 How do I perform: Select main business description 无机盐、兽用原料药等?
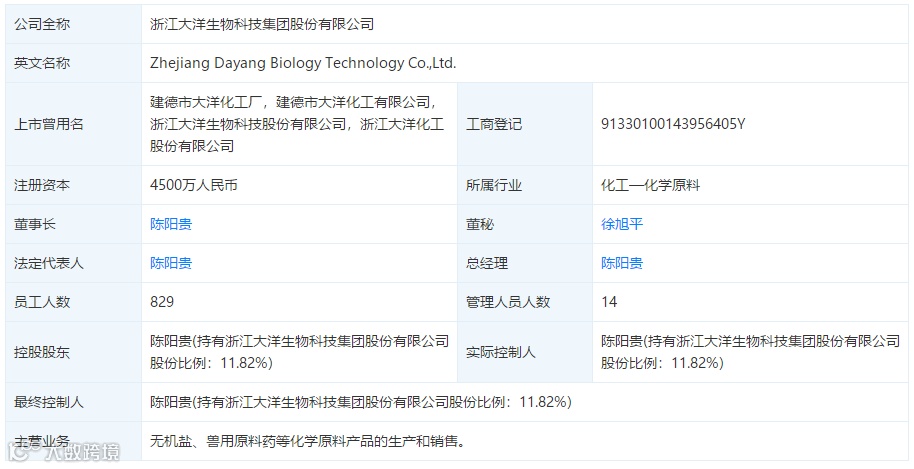[308, 441]
